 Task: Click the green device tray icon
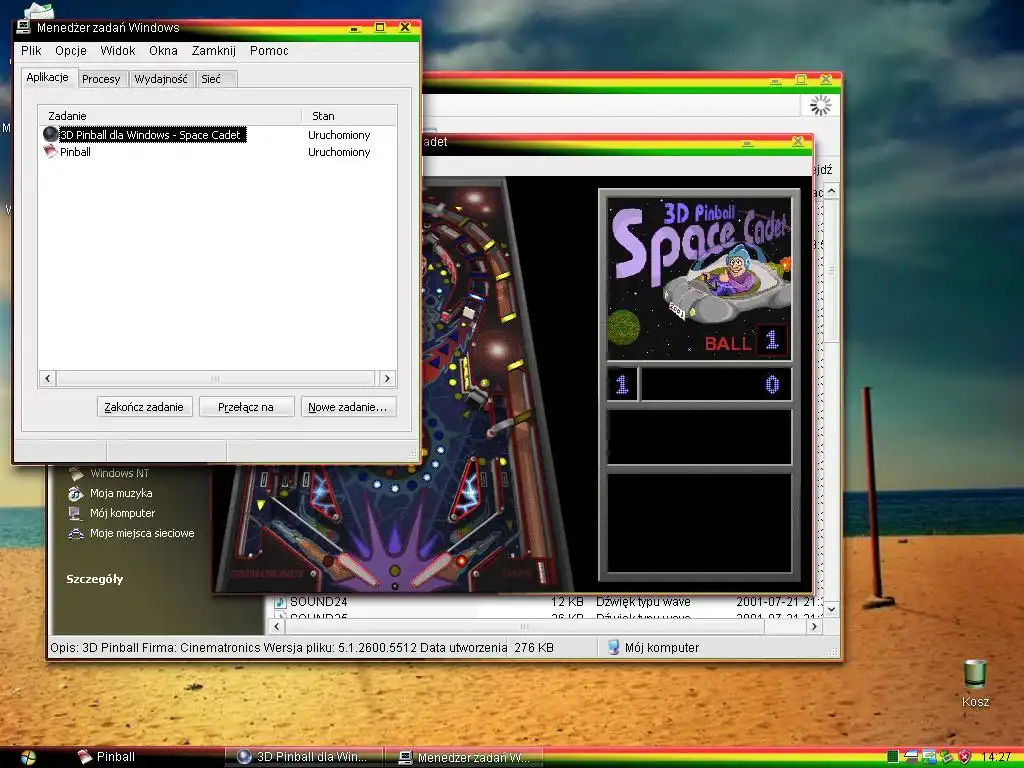946,757
